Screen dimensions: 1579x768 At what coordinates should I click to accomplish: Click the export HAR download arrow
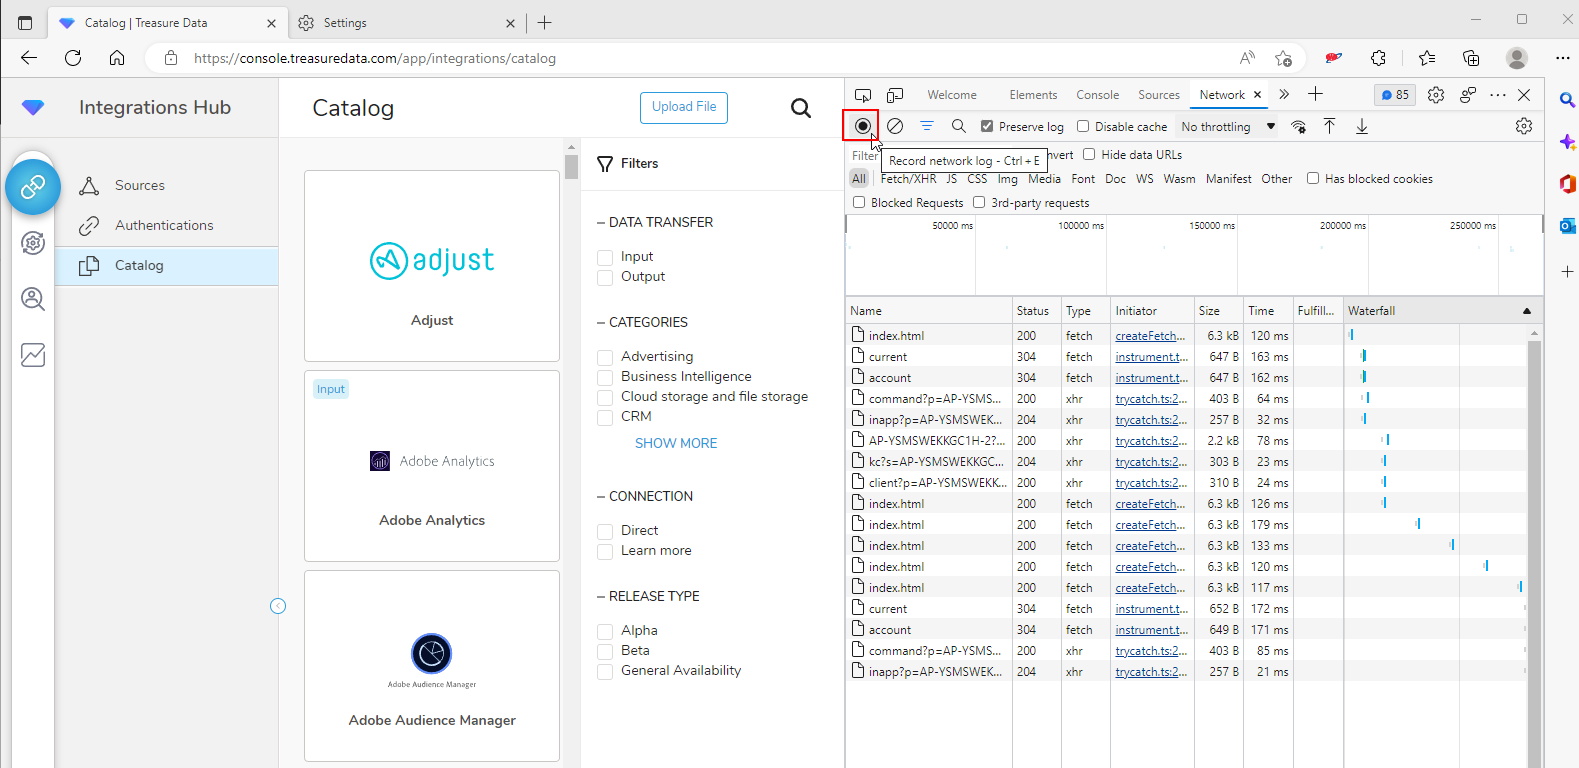click(x=1361, y=126)
